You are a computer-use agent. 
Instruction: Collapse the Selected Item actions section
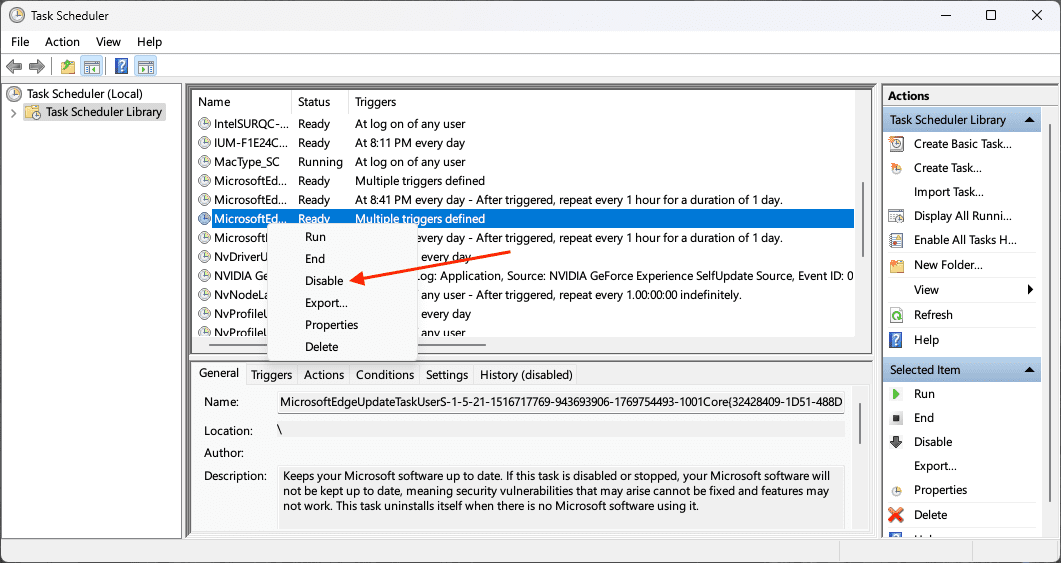1029,369
